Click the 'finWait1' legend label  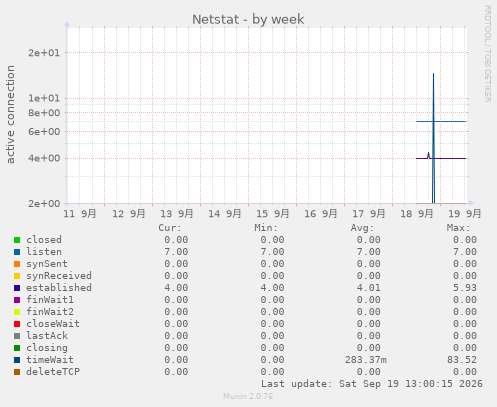coord(50,300)
